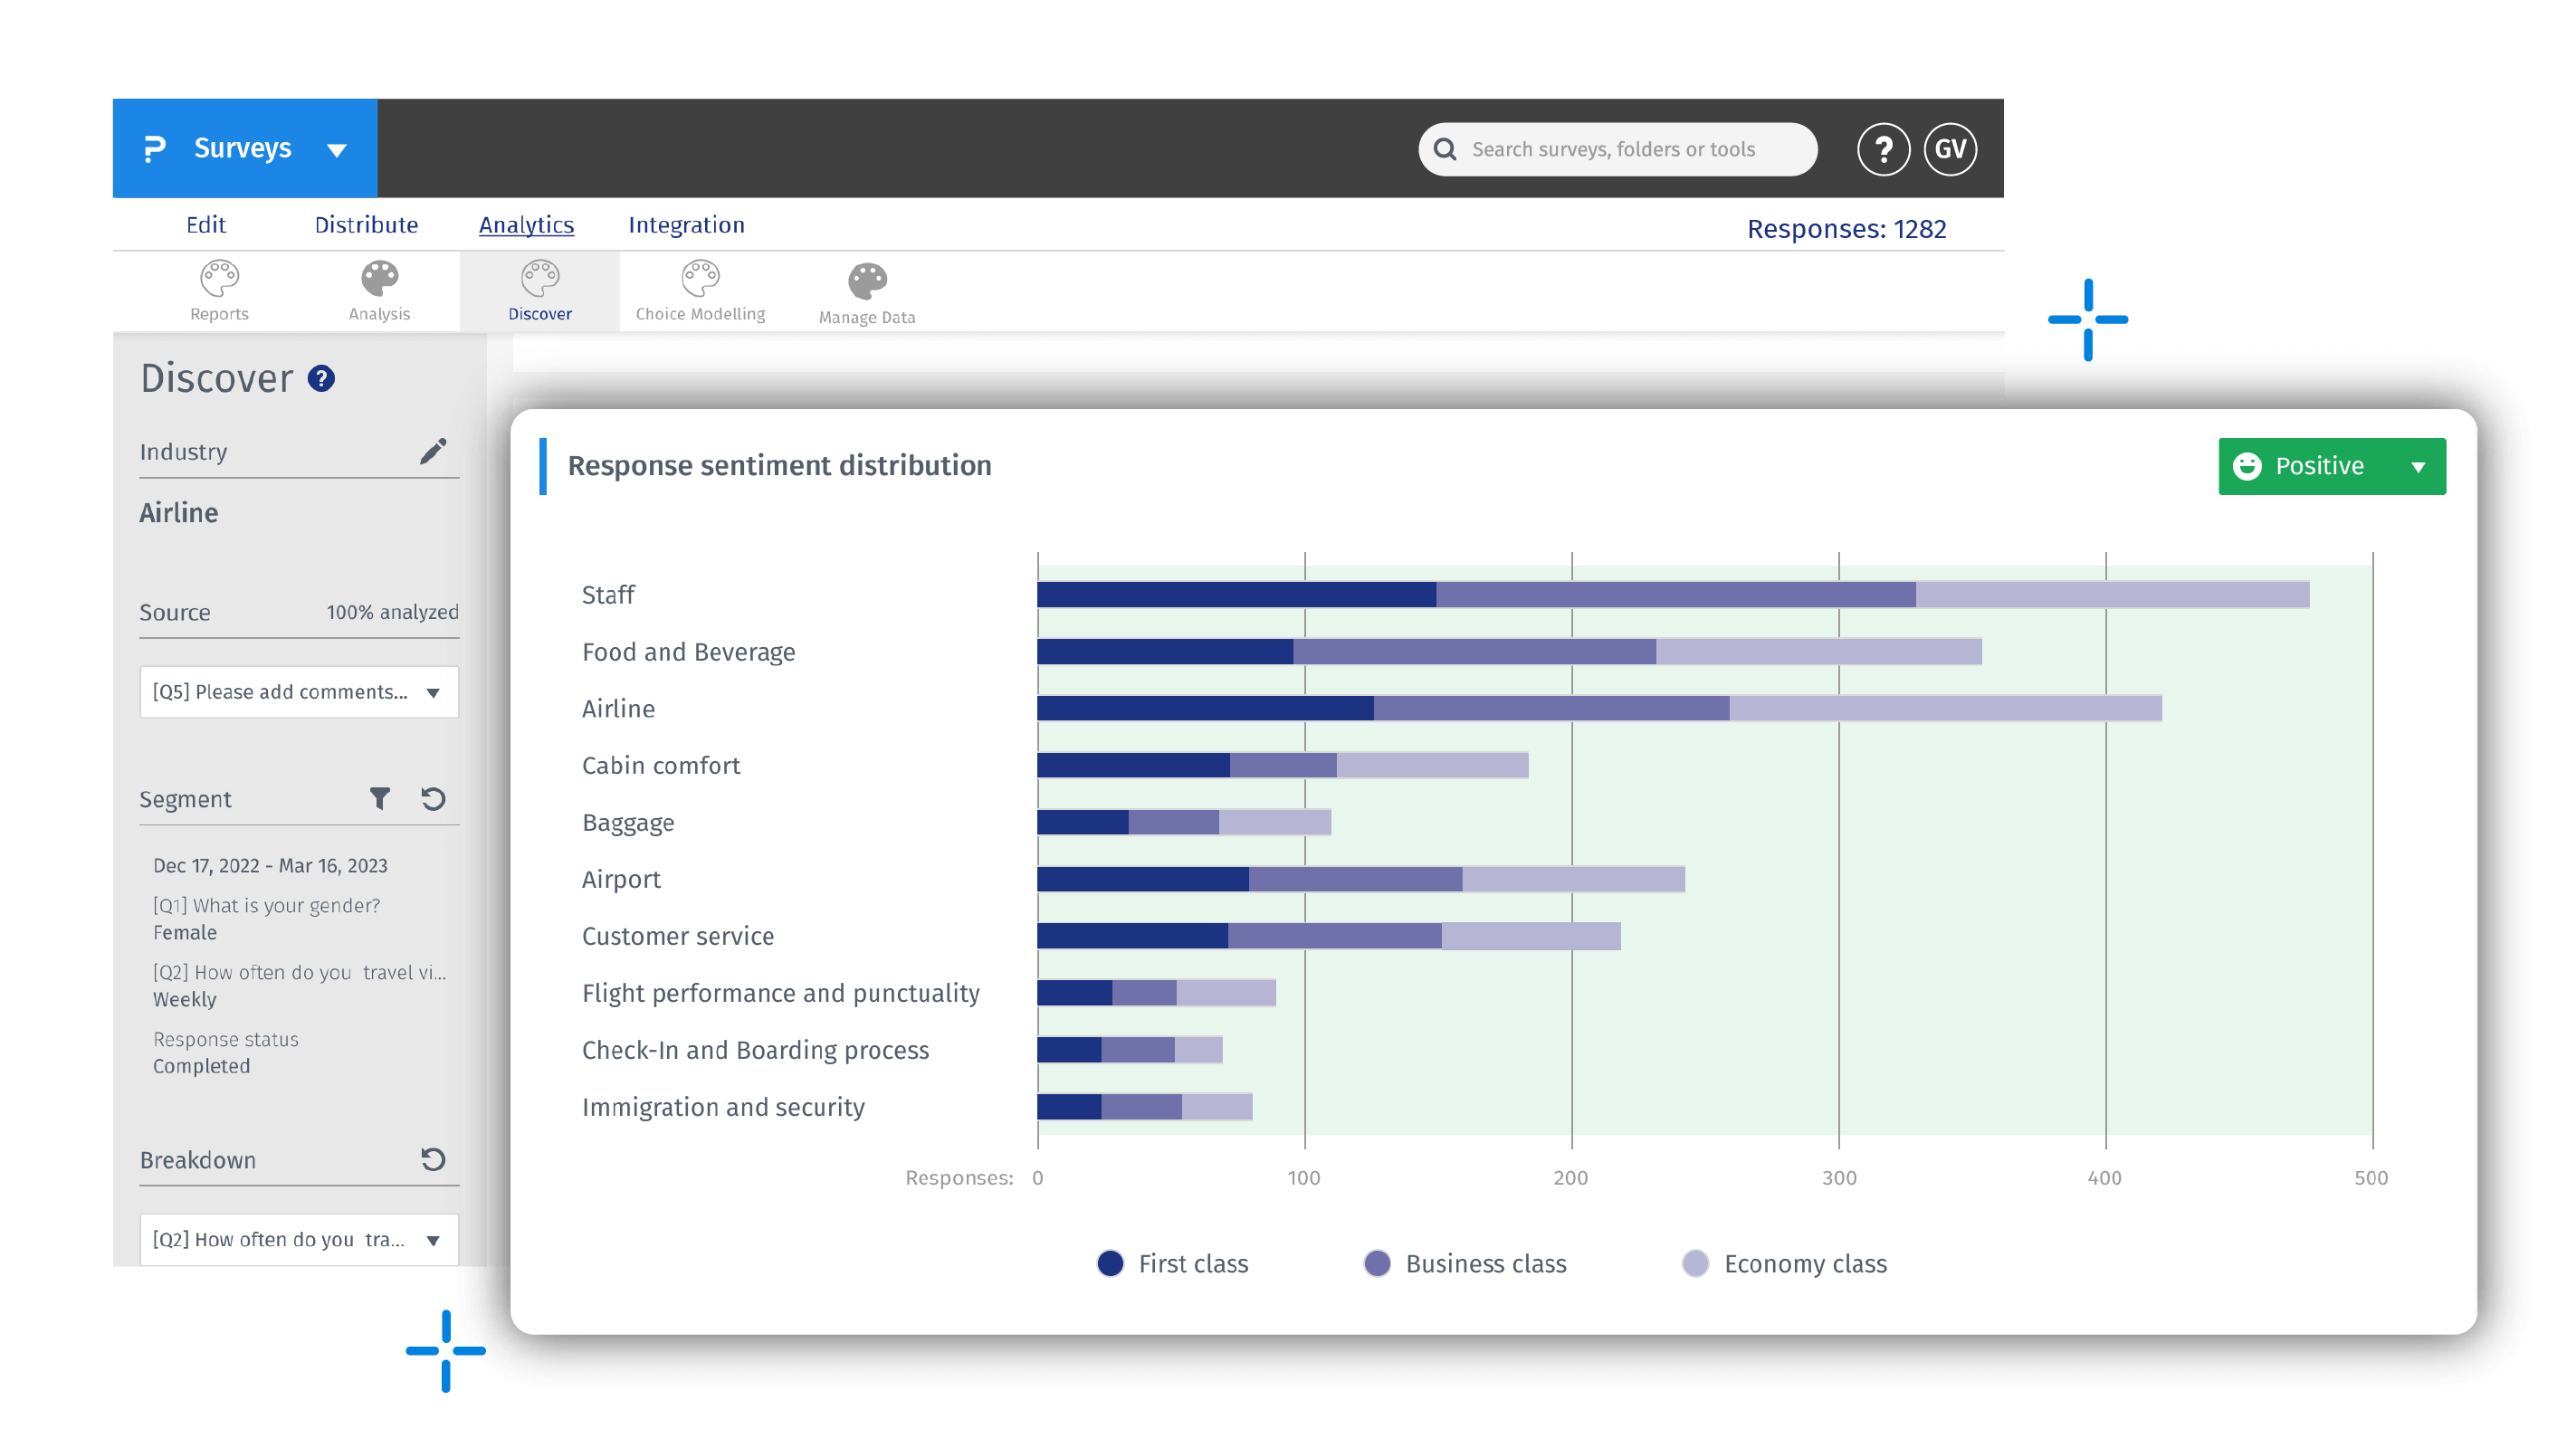
Task: Go to the Distribute tab
Action: 366,224
